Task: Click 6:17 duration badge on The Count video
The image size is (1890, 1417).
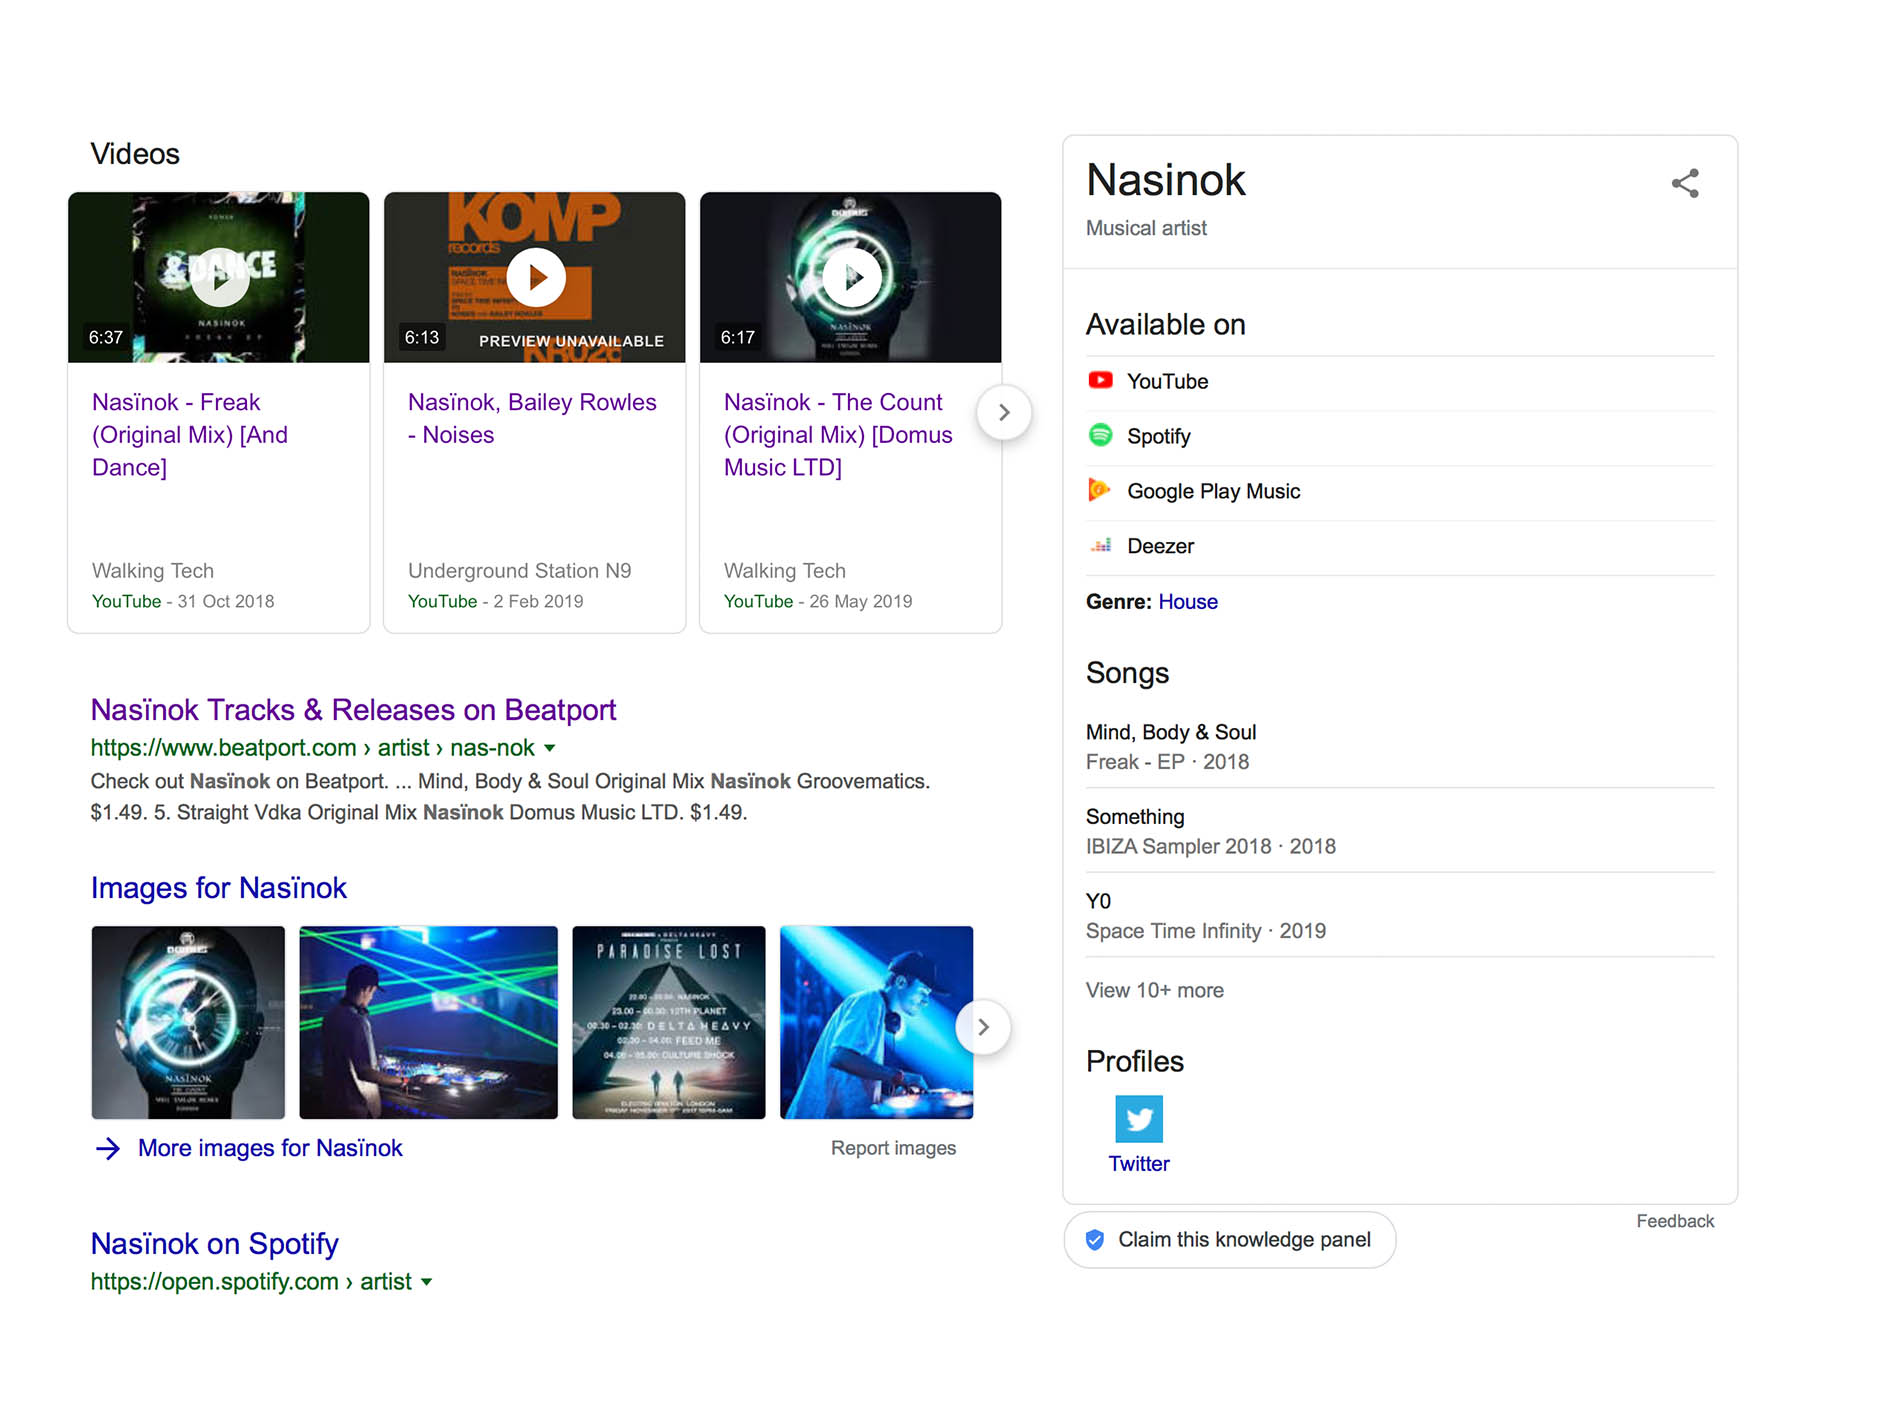Action: coord(738,337)
